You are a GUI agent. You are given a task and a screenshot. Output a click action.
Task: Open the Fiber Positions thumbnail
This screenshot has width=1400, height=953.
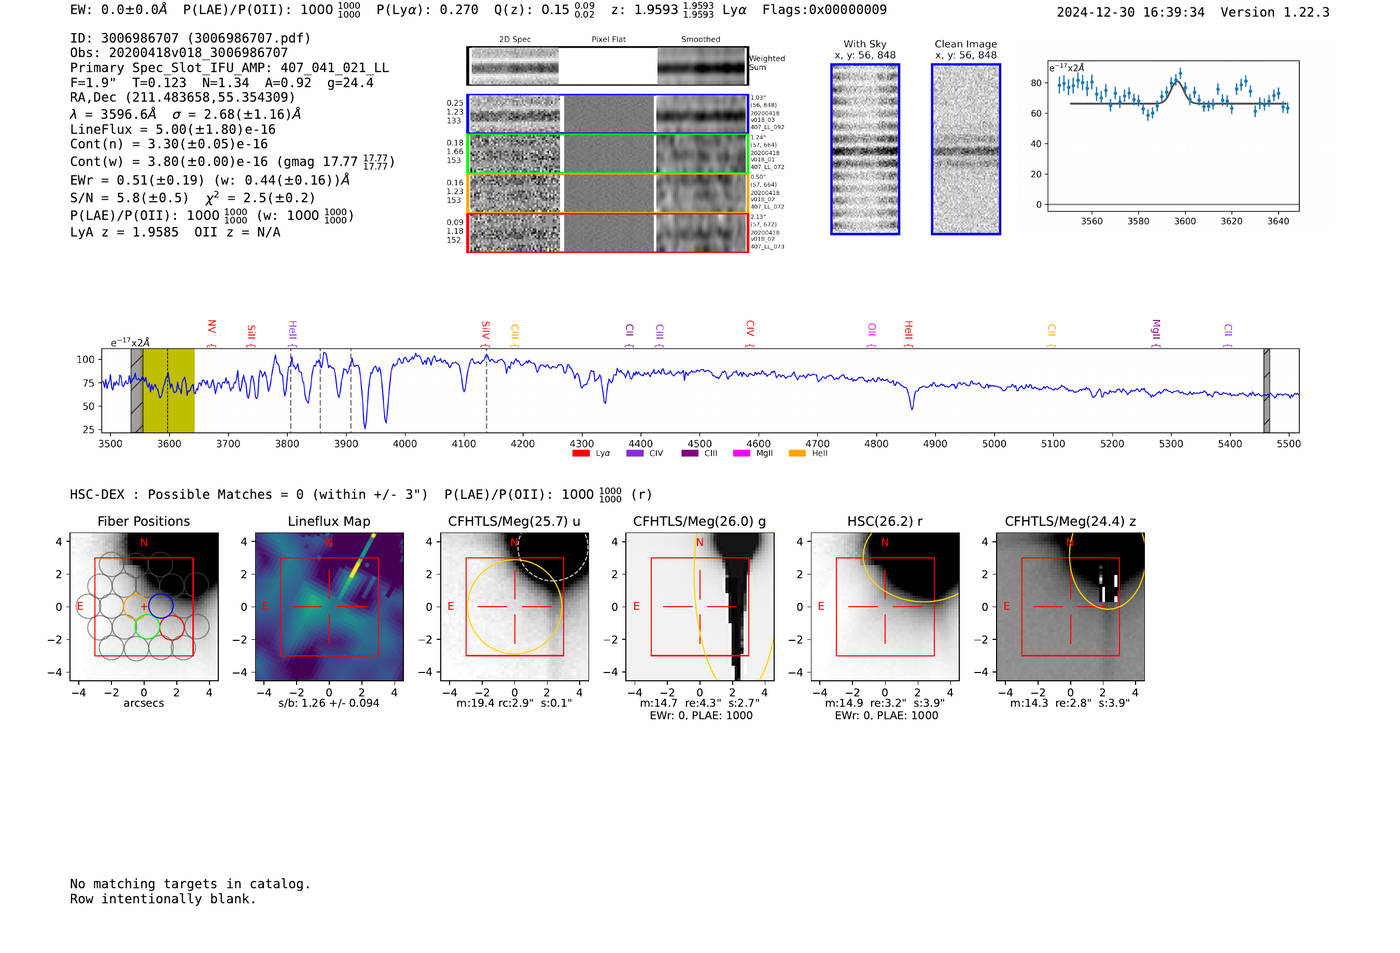click(x=144, y=607)
